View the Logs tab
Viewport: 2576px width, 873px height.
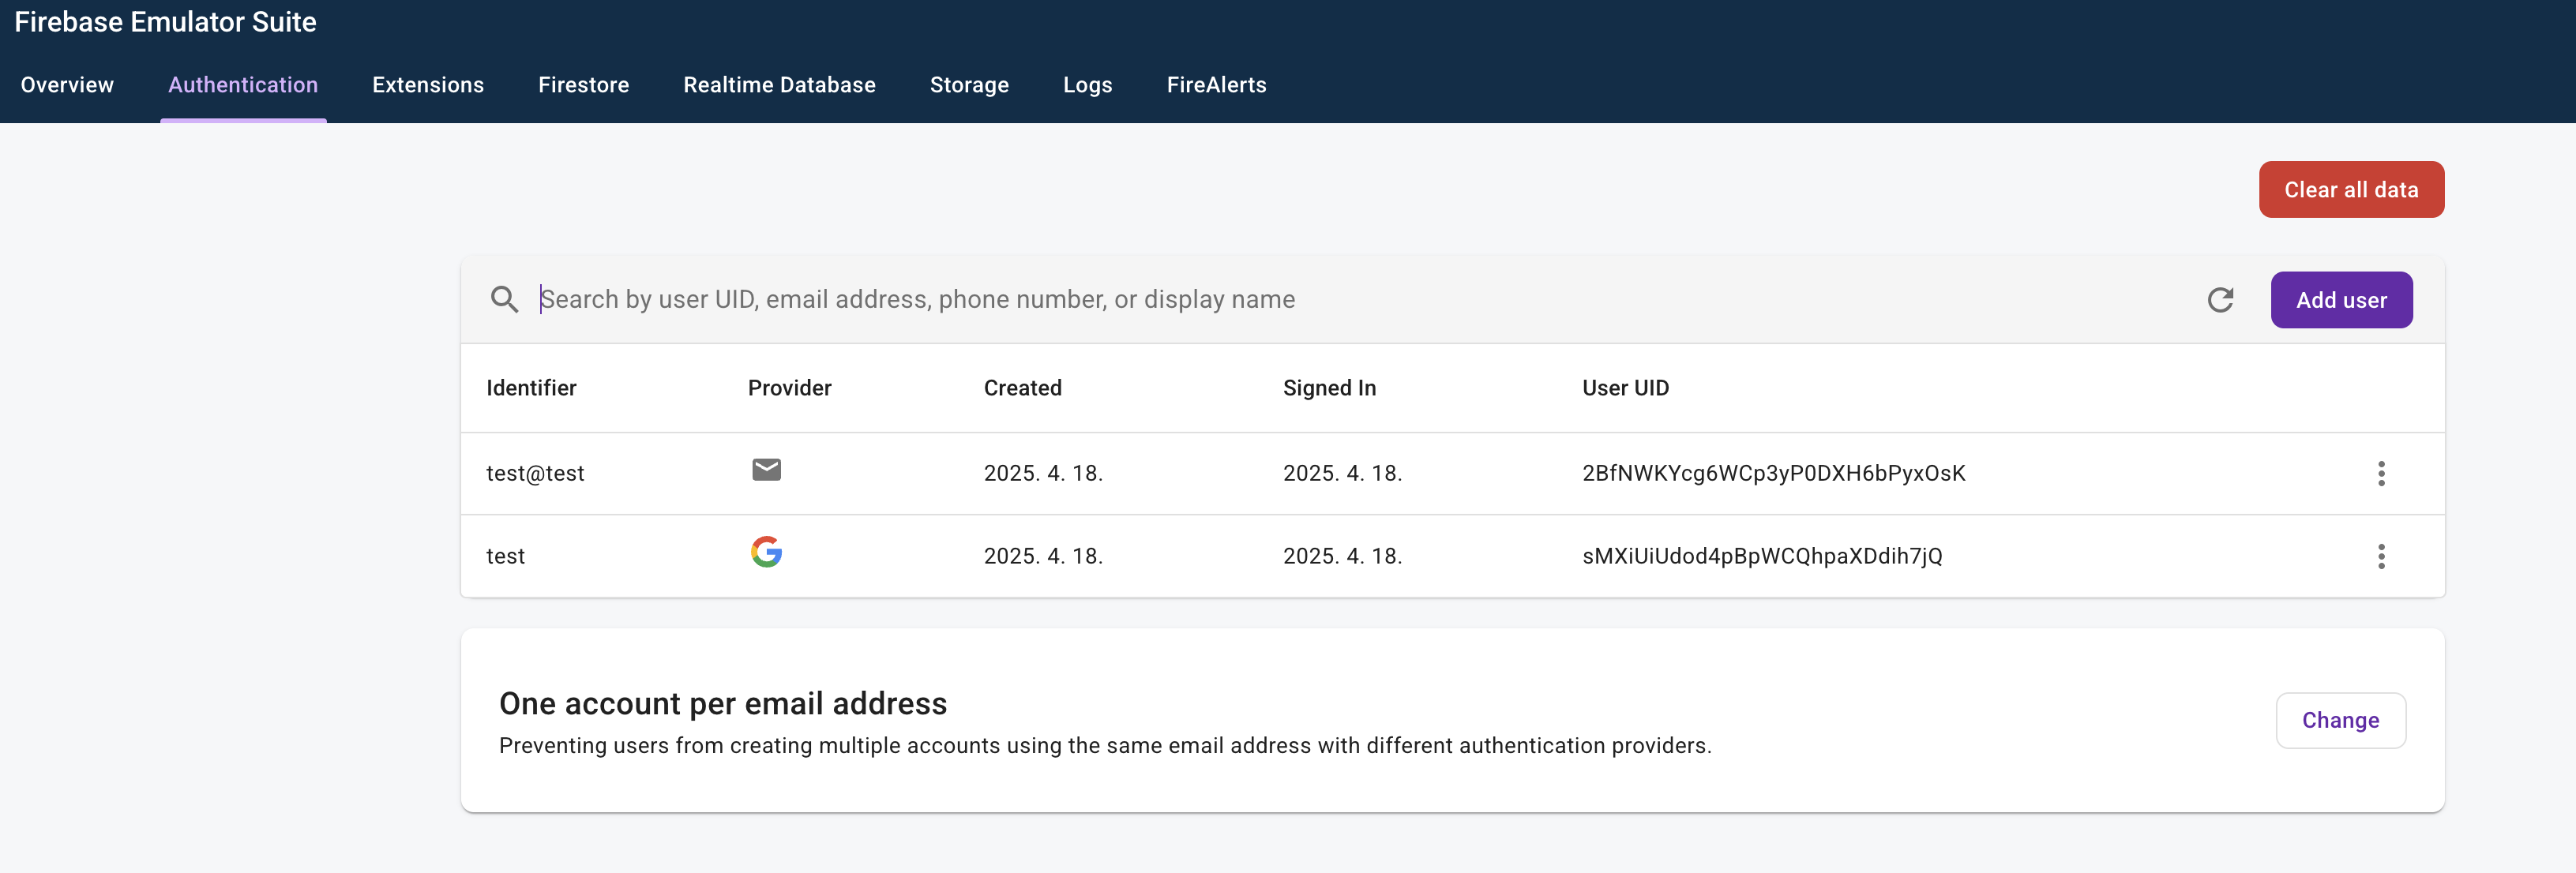[x=1087, y=85]
